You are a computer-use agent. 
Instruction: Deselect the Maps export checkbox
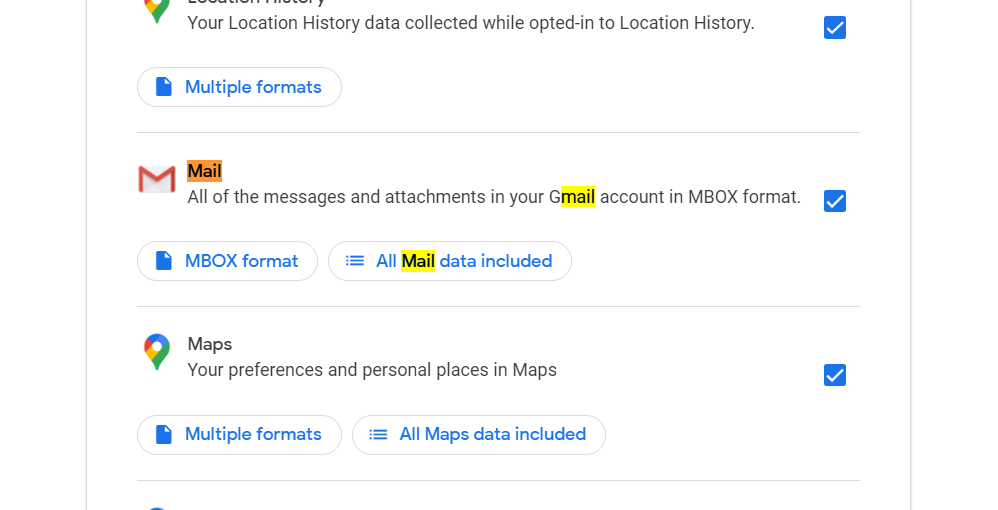tap(835, 375)
